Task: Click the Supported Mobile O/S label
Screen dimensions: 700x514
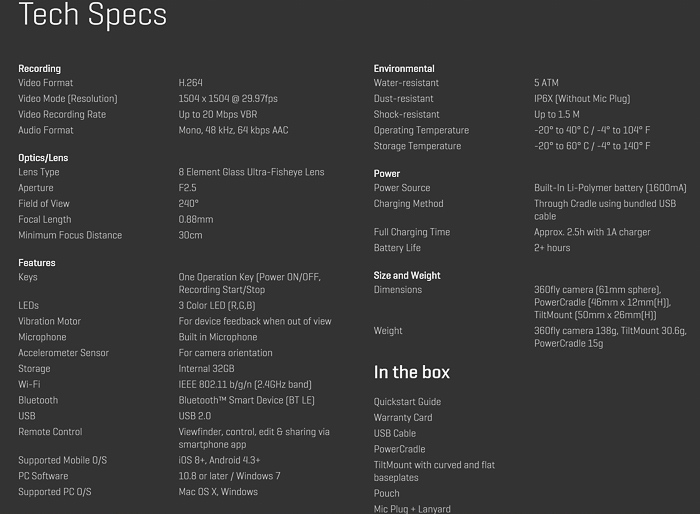Action: [x=62, y=460]
